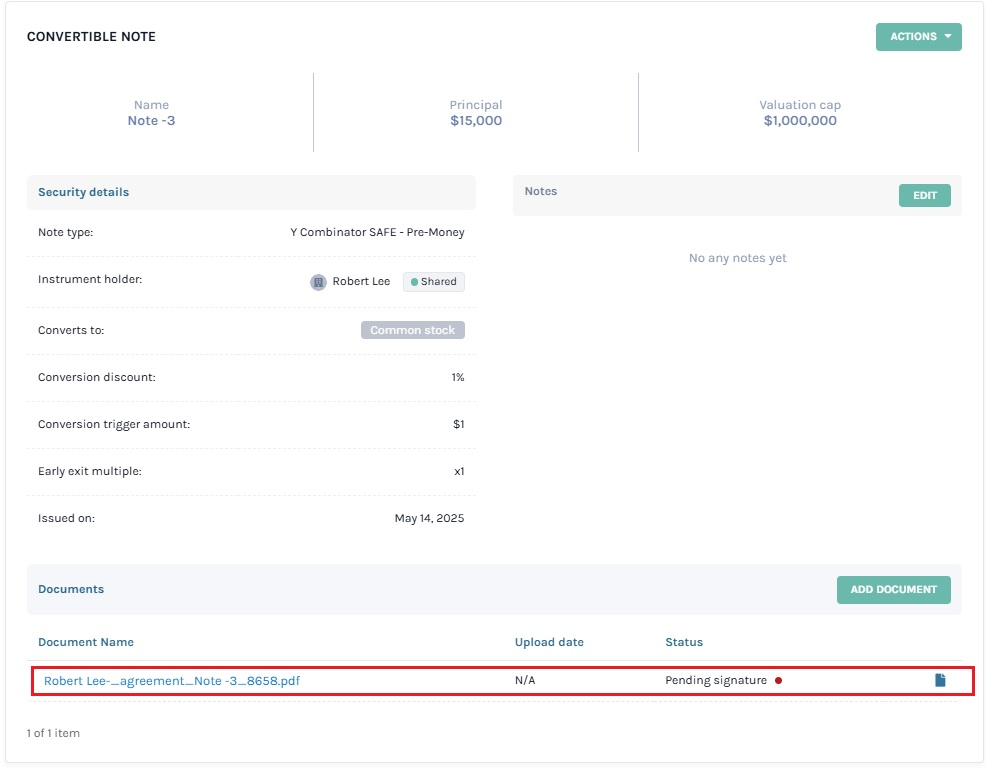
Task: Click the 1% conversion discount value
Action: pos(458,377)
